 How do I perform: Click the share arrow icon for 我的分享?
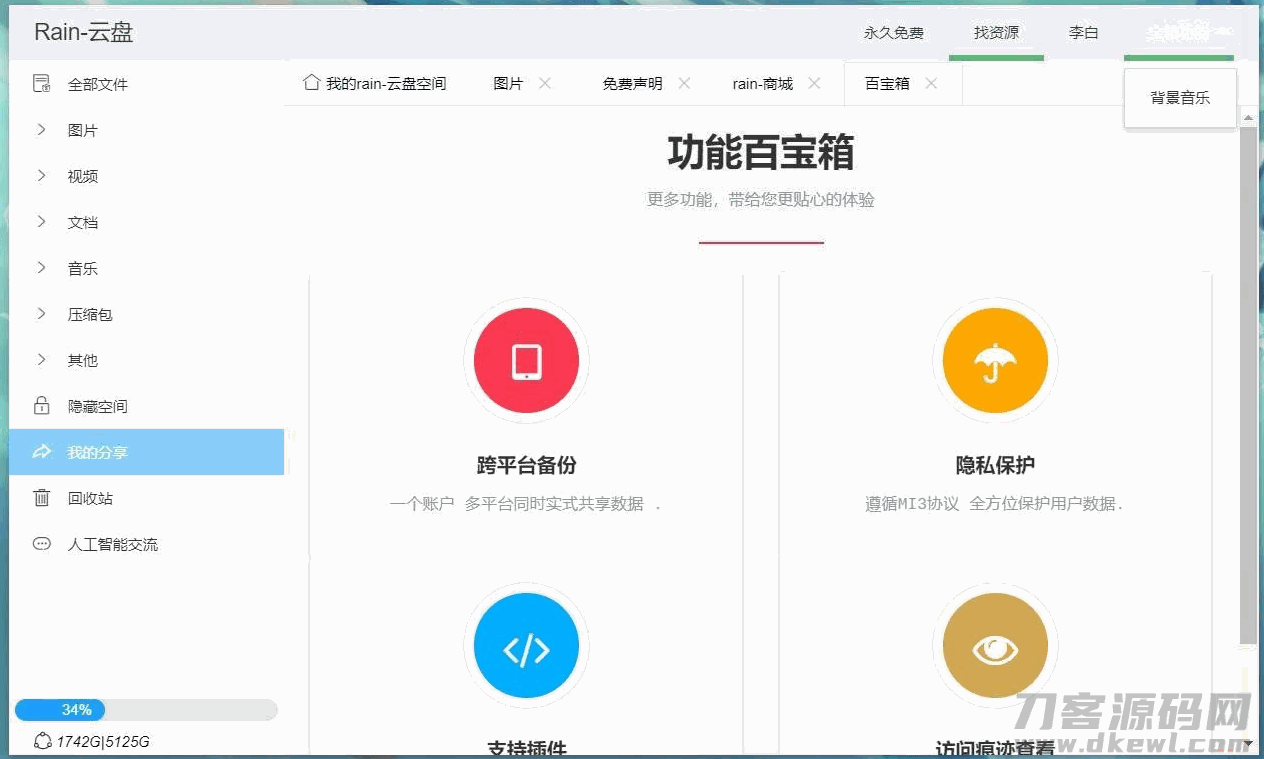tap(41, 452)
